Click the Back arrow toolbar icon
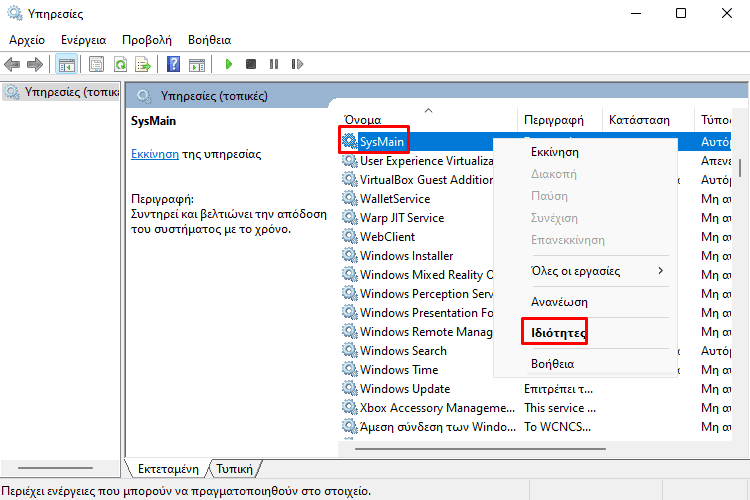Image resolution: width=750 pixels, height=500 pixels. coord(12,64)
